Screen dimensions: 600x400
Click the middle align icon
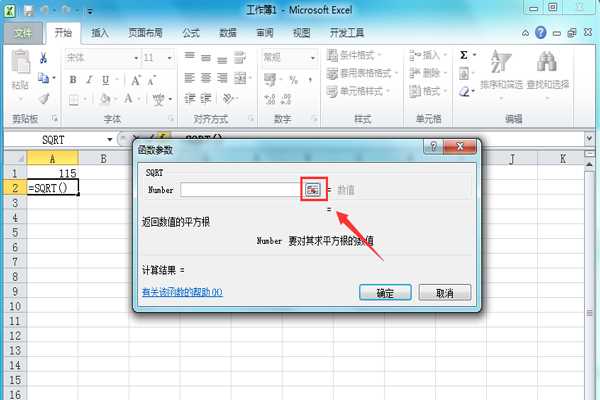pyautogui.click(x=206, y=57)
